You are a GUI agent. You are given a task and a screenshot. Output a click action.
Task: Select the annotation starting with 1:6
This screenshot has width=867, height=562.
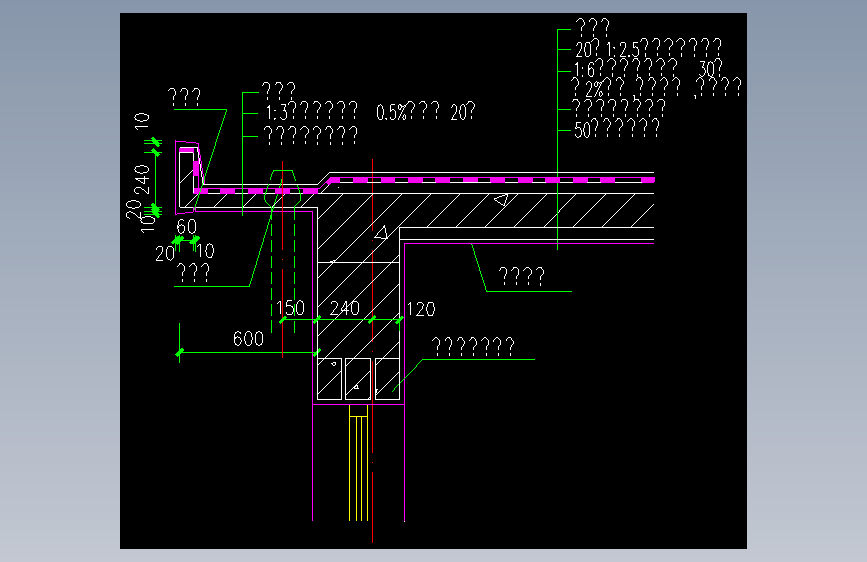[x=625, y=69]
